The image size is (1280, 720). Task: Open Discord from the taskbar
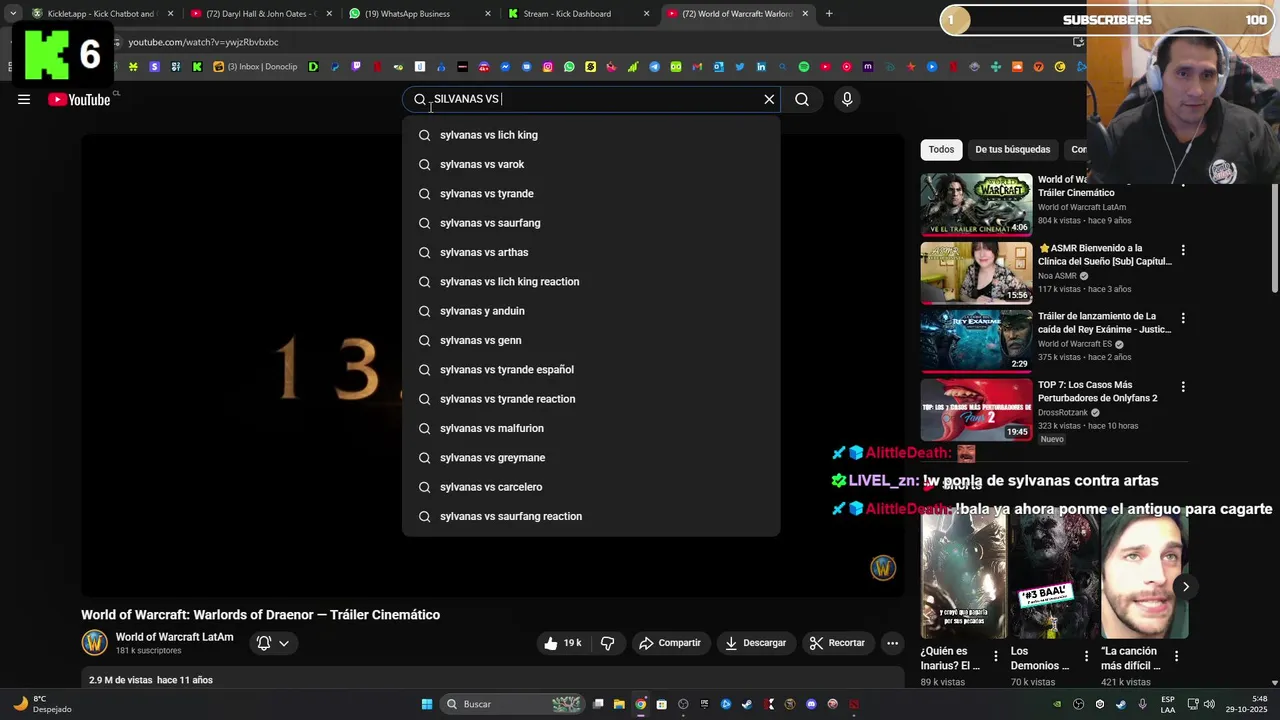pos(811,704)
